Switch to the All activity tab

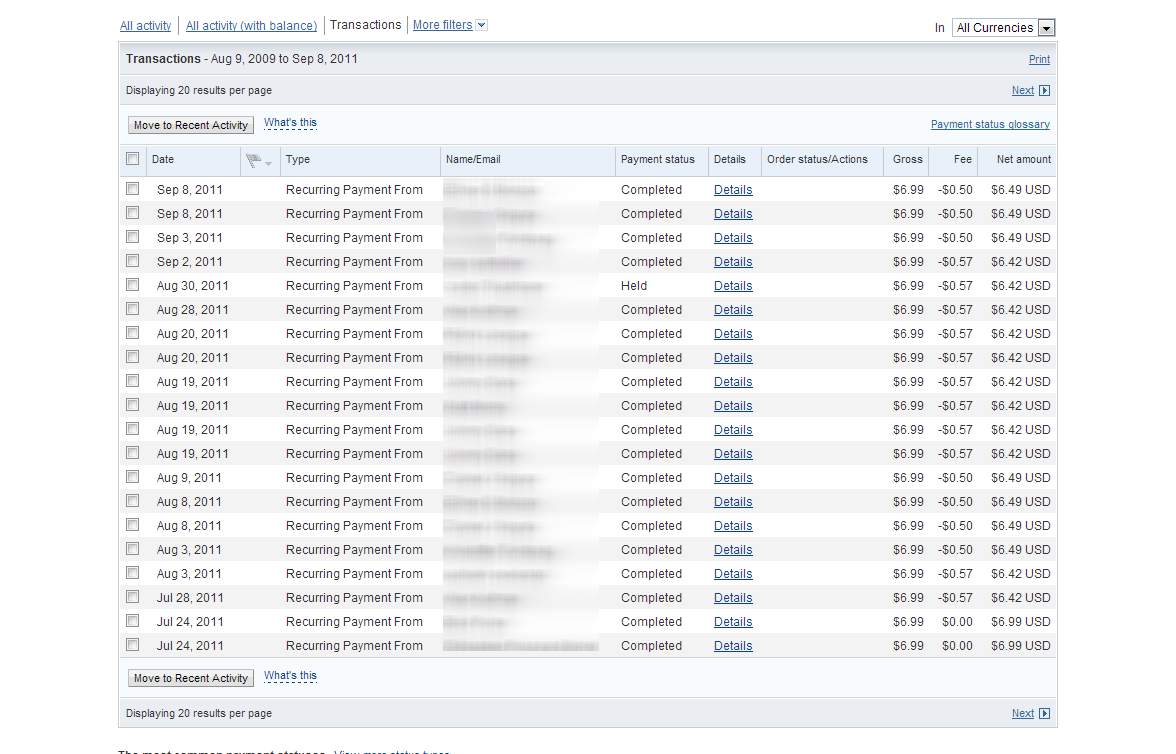point(146,26)
